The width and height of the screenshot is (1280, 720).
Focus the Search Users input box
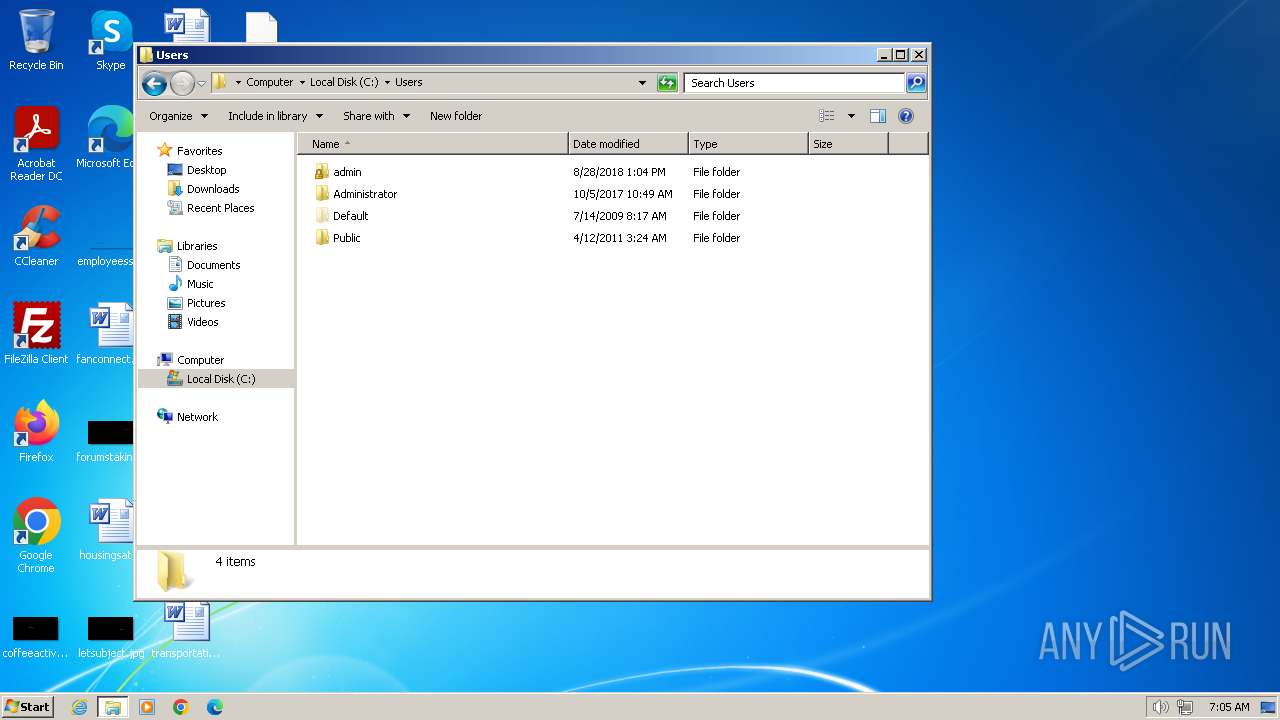click(x=795, y=83)
